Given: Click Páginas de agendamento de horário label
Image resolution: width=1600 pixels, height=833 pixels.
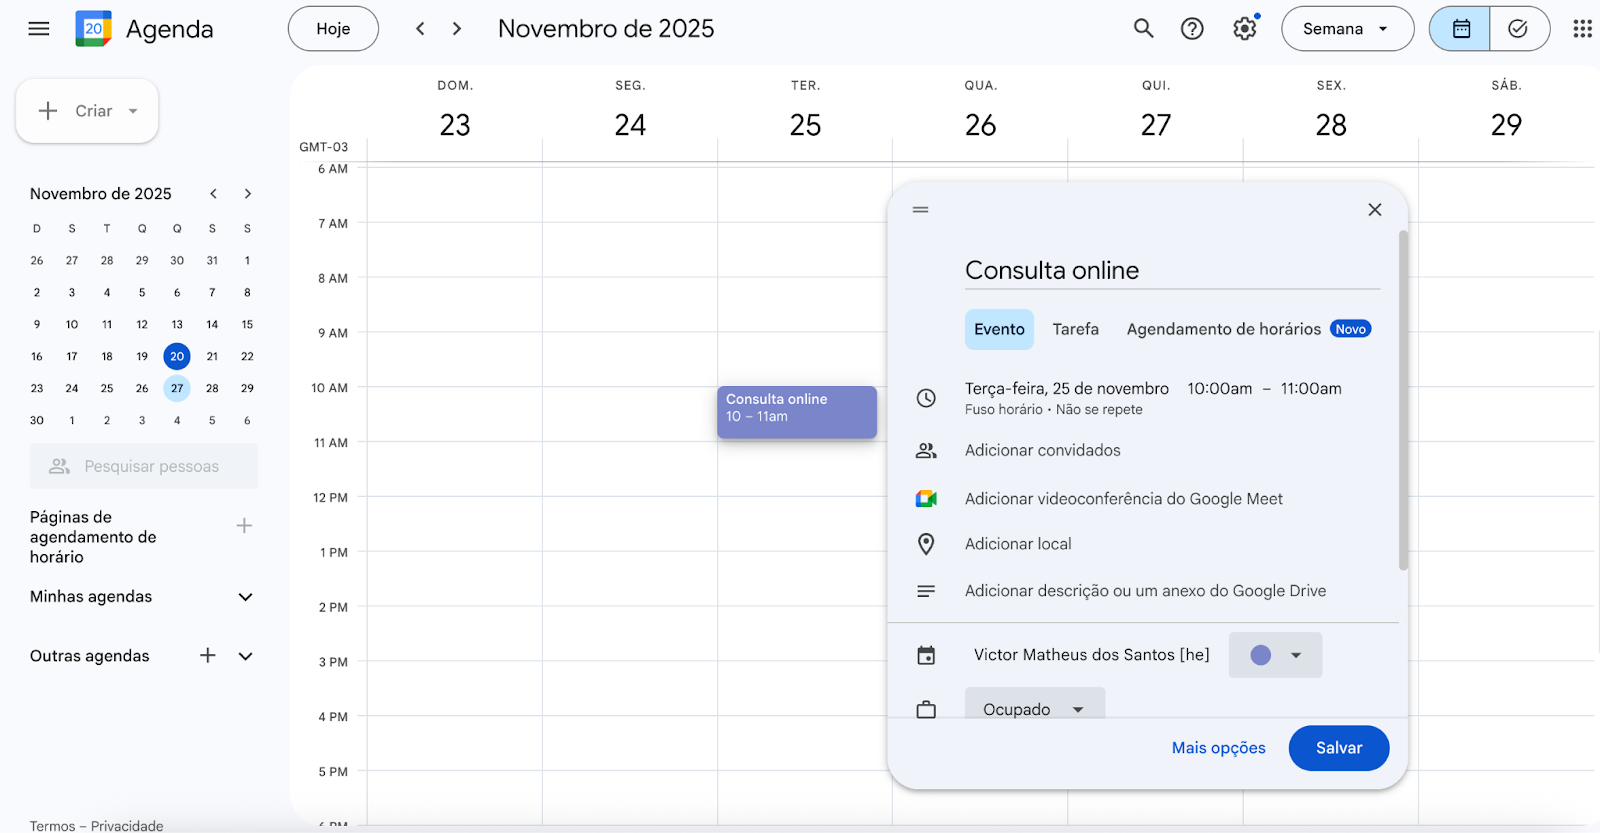Looking at the screenshot, I should click(93, 537).
